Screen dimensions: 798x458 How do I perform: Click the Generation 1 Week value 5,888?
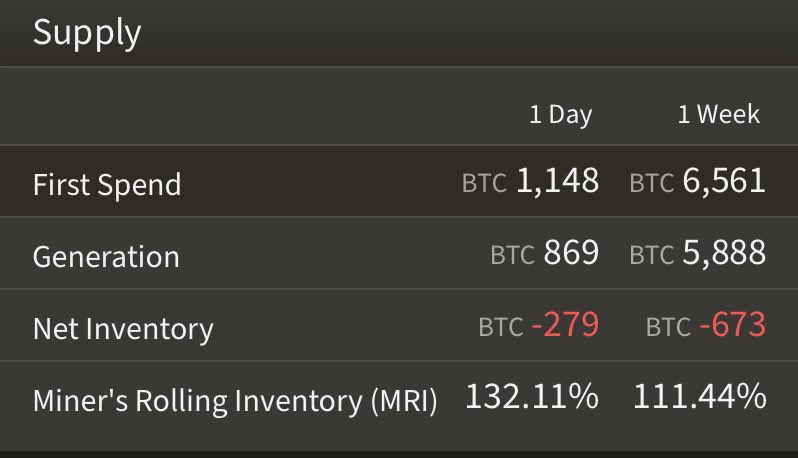pyautogui.click(x=724, y=253)
